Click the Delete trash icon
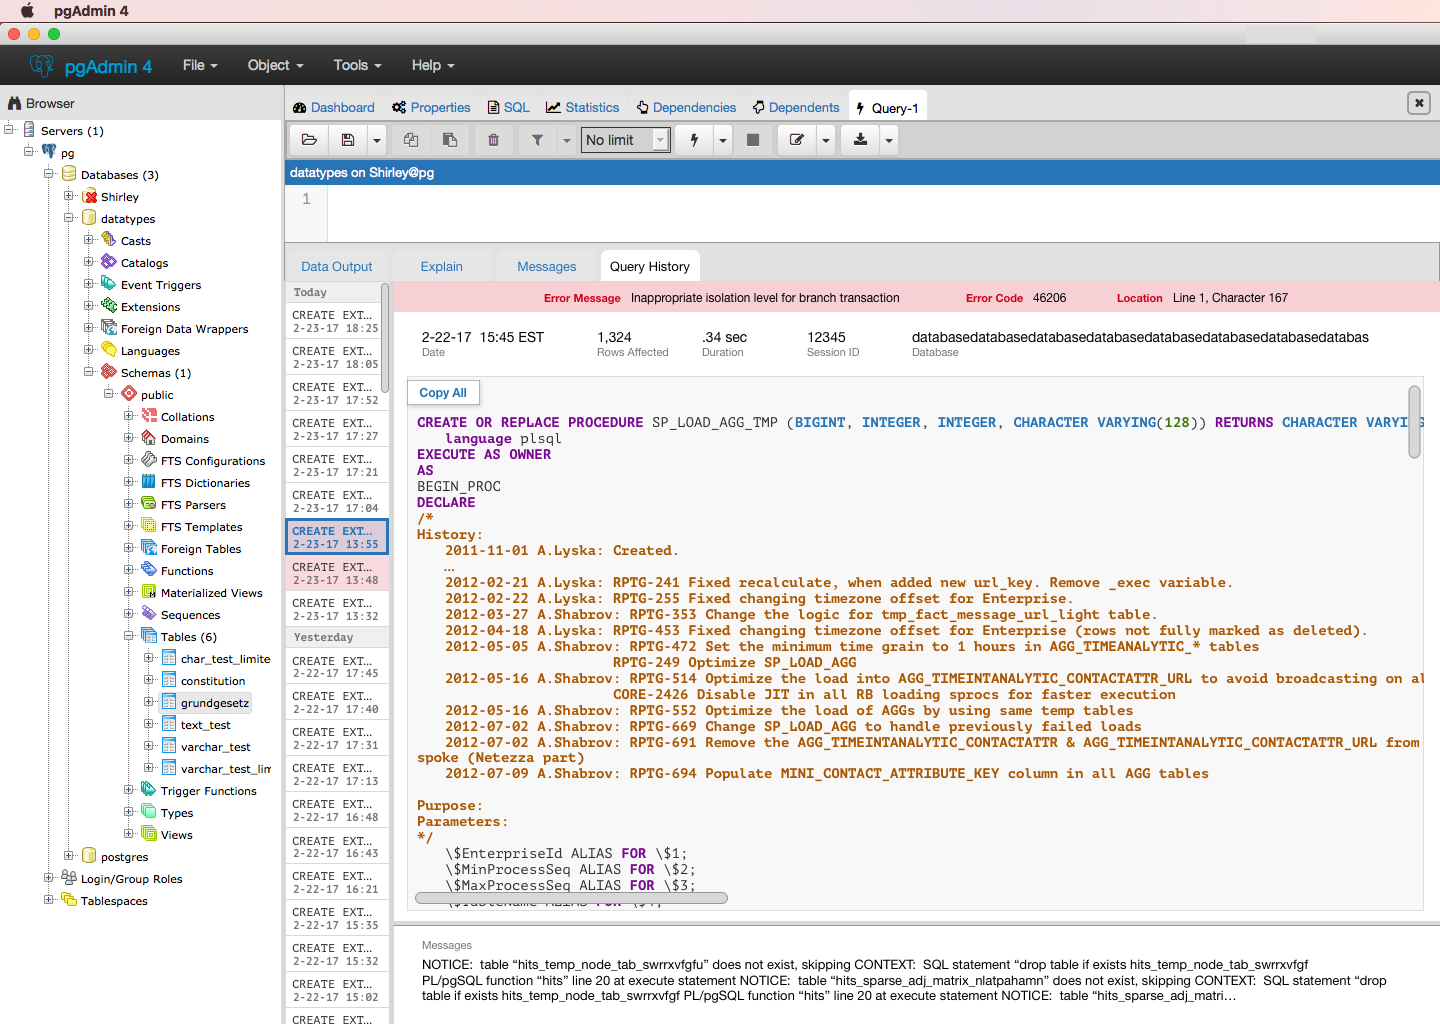 [493, 140]
